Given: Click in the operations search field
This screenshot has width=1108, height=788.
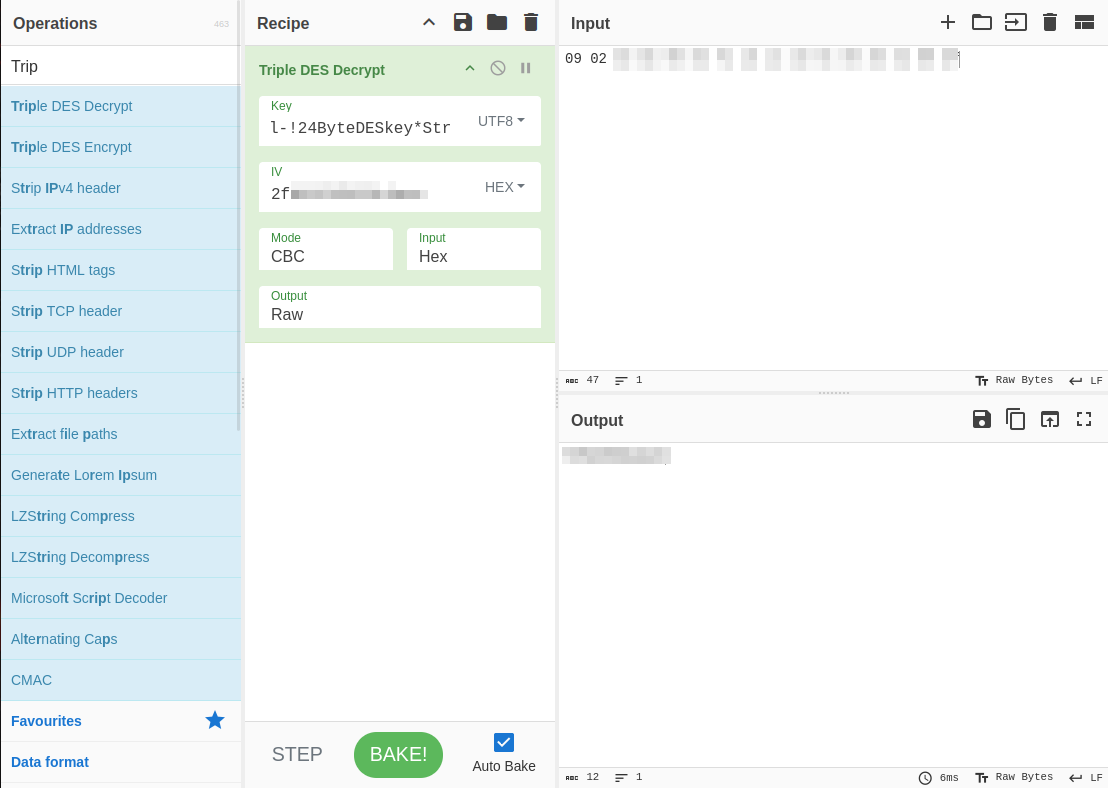Looking at the screenshot, I should click(120, 66).
